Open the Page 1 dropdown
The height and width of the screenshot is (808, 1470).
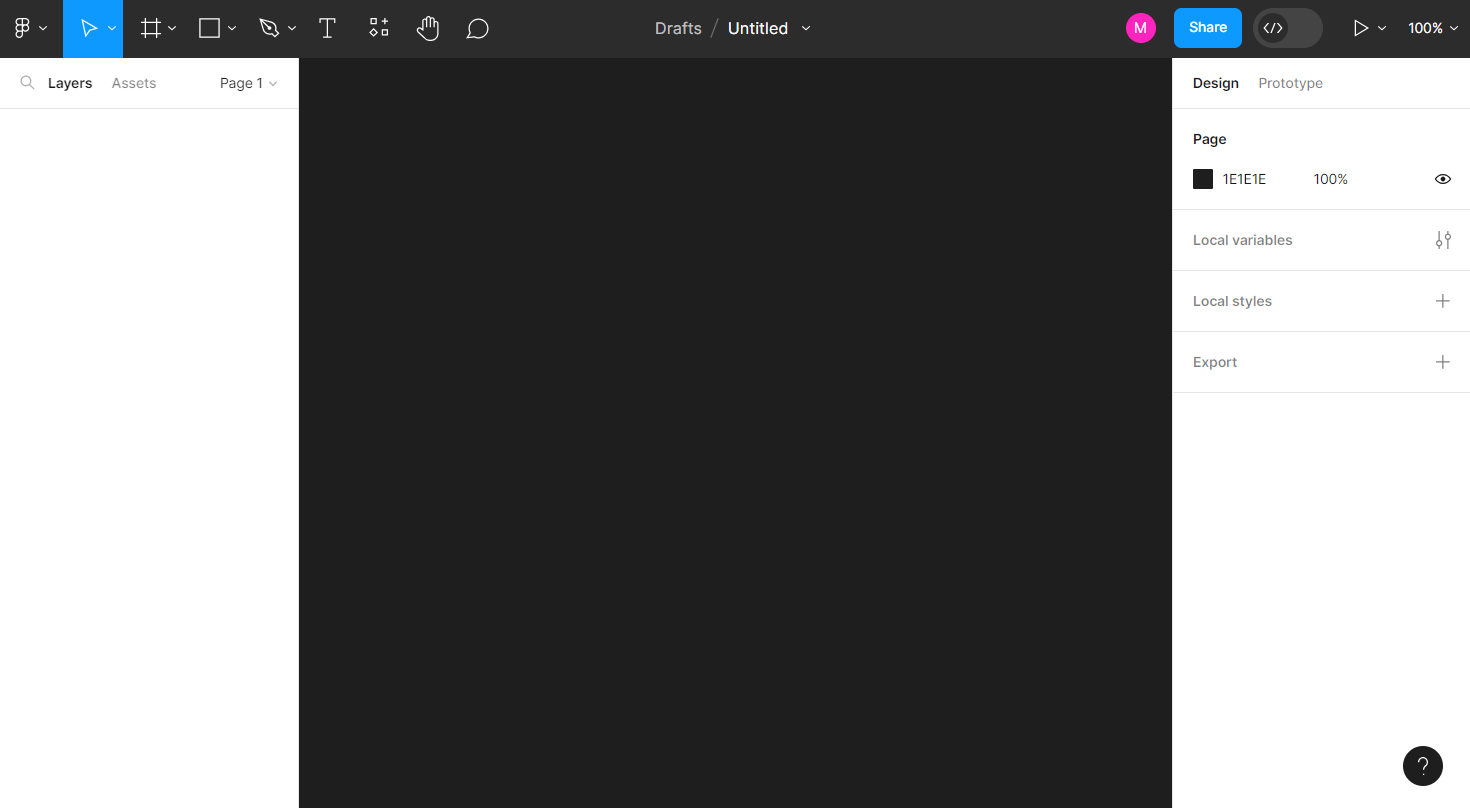[x=247, y=83]
